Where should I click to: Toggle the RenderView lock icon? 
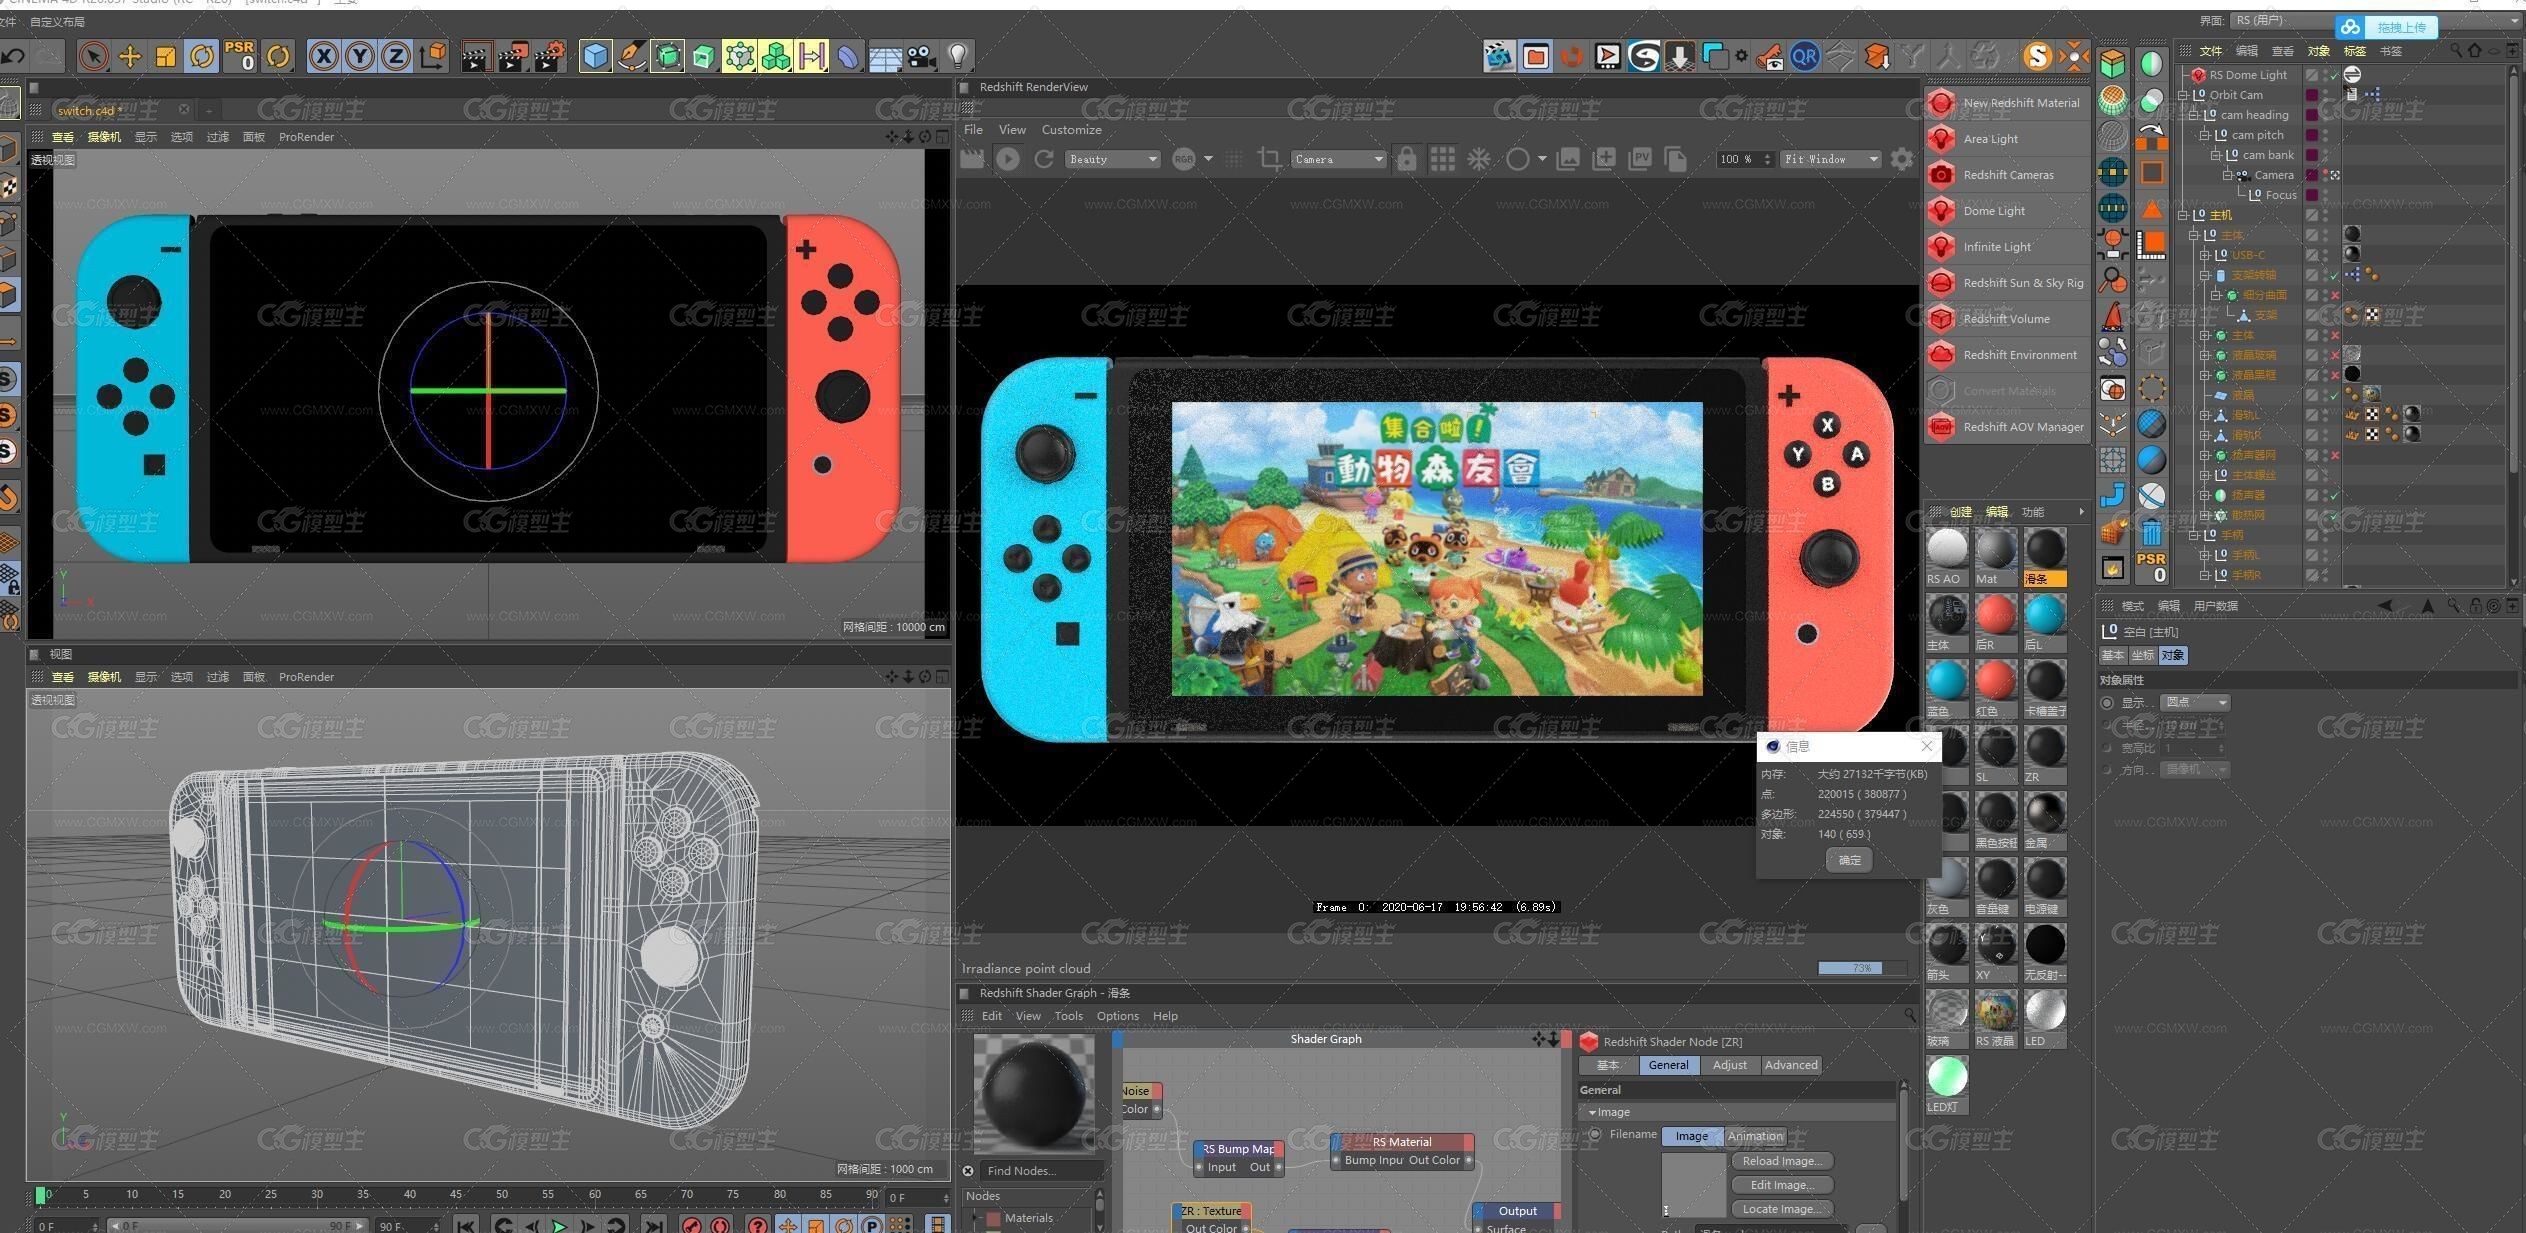[x=1406, y=159]
